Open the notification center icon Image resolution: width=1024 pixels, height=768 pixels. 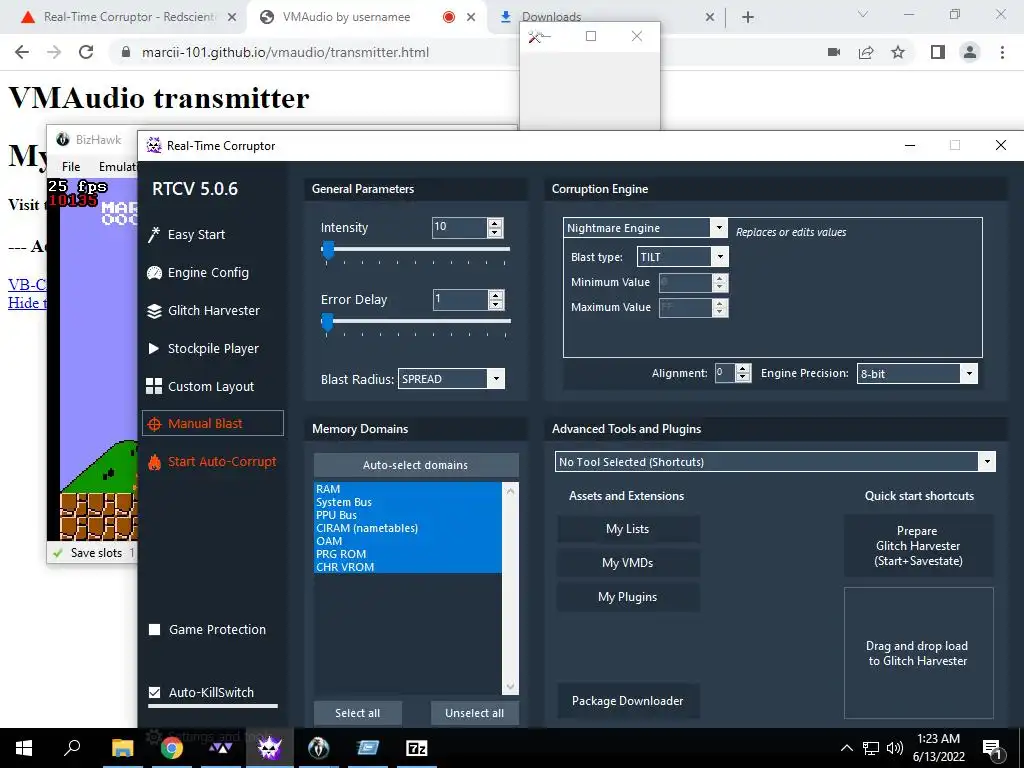tap(993, 749)
